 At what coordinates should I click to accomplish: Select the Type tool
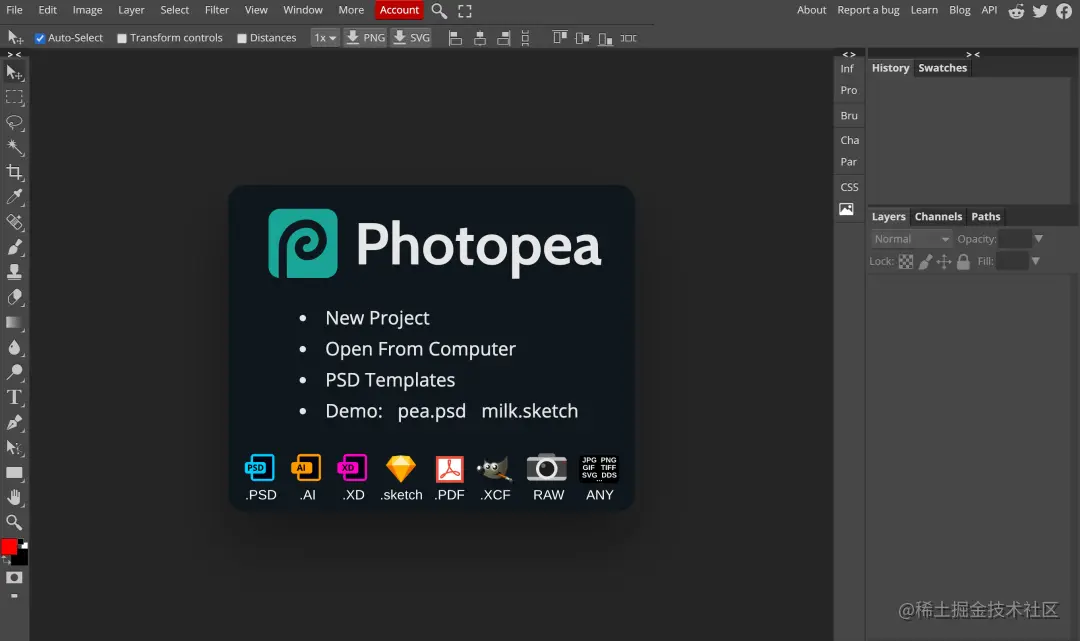14,397
